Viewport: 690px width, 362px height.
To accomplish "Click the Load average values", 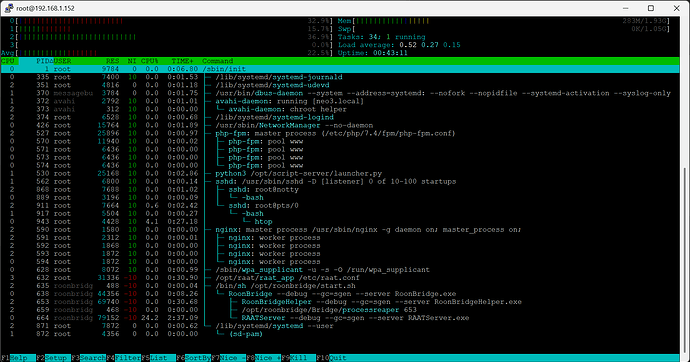I will point(430,45).
